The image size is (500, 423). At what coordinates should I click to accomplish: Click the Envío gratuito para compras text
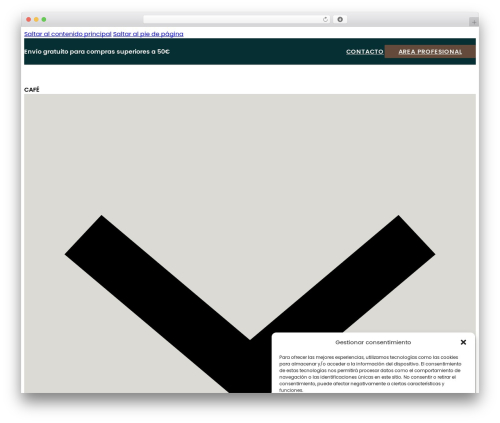coord(97,52)
